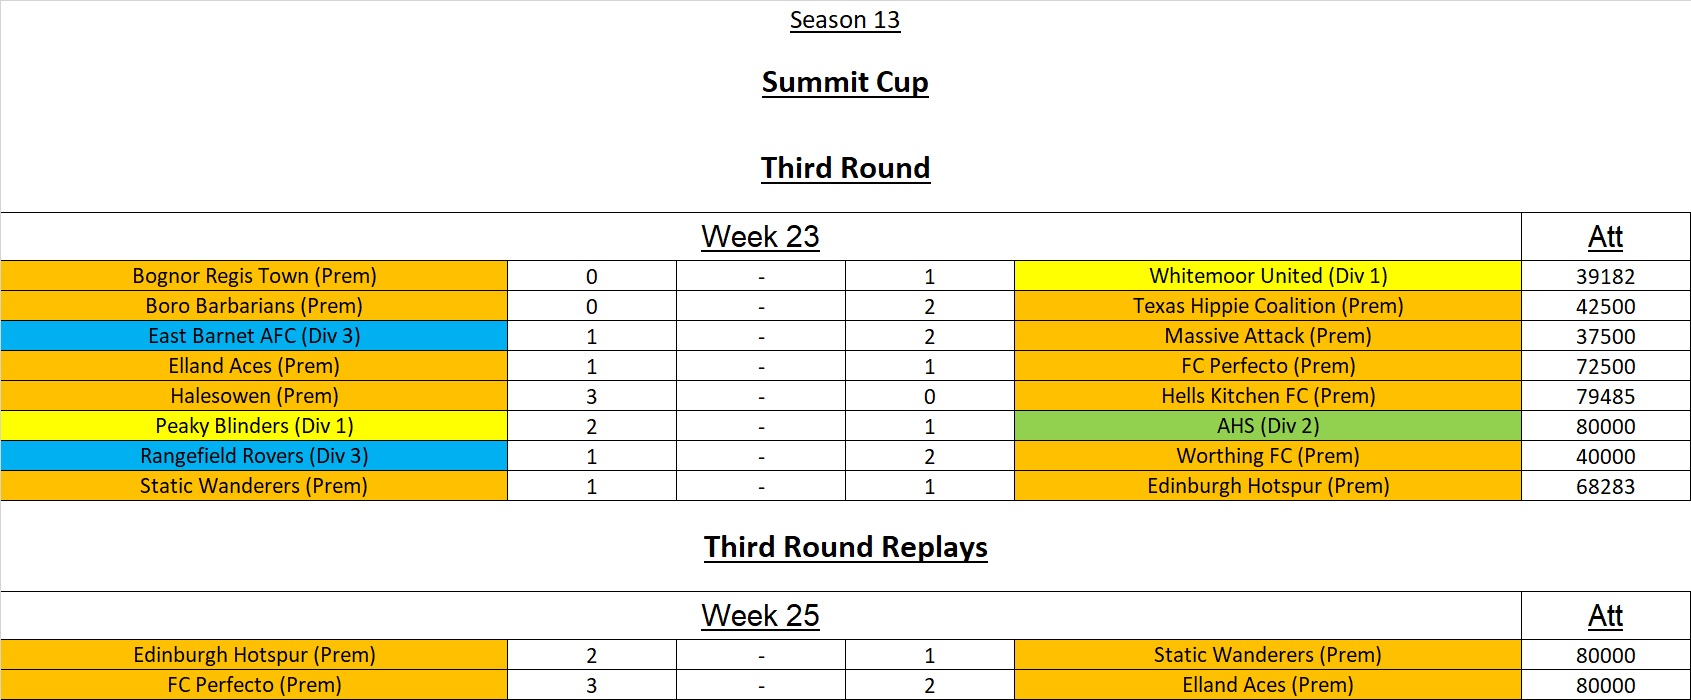This screenshot has height=700, width=1691.
Task: Click the green AHS (Div 2) cell
Action: (1267, 426)
